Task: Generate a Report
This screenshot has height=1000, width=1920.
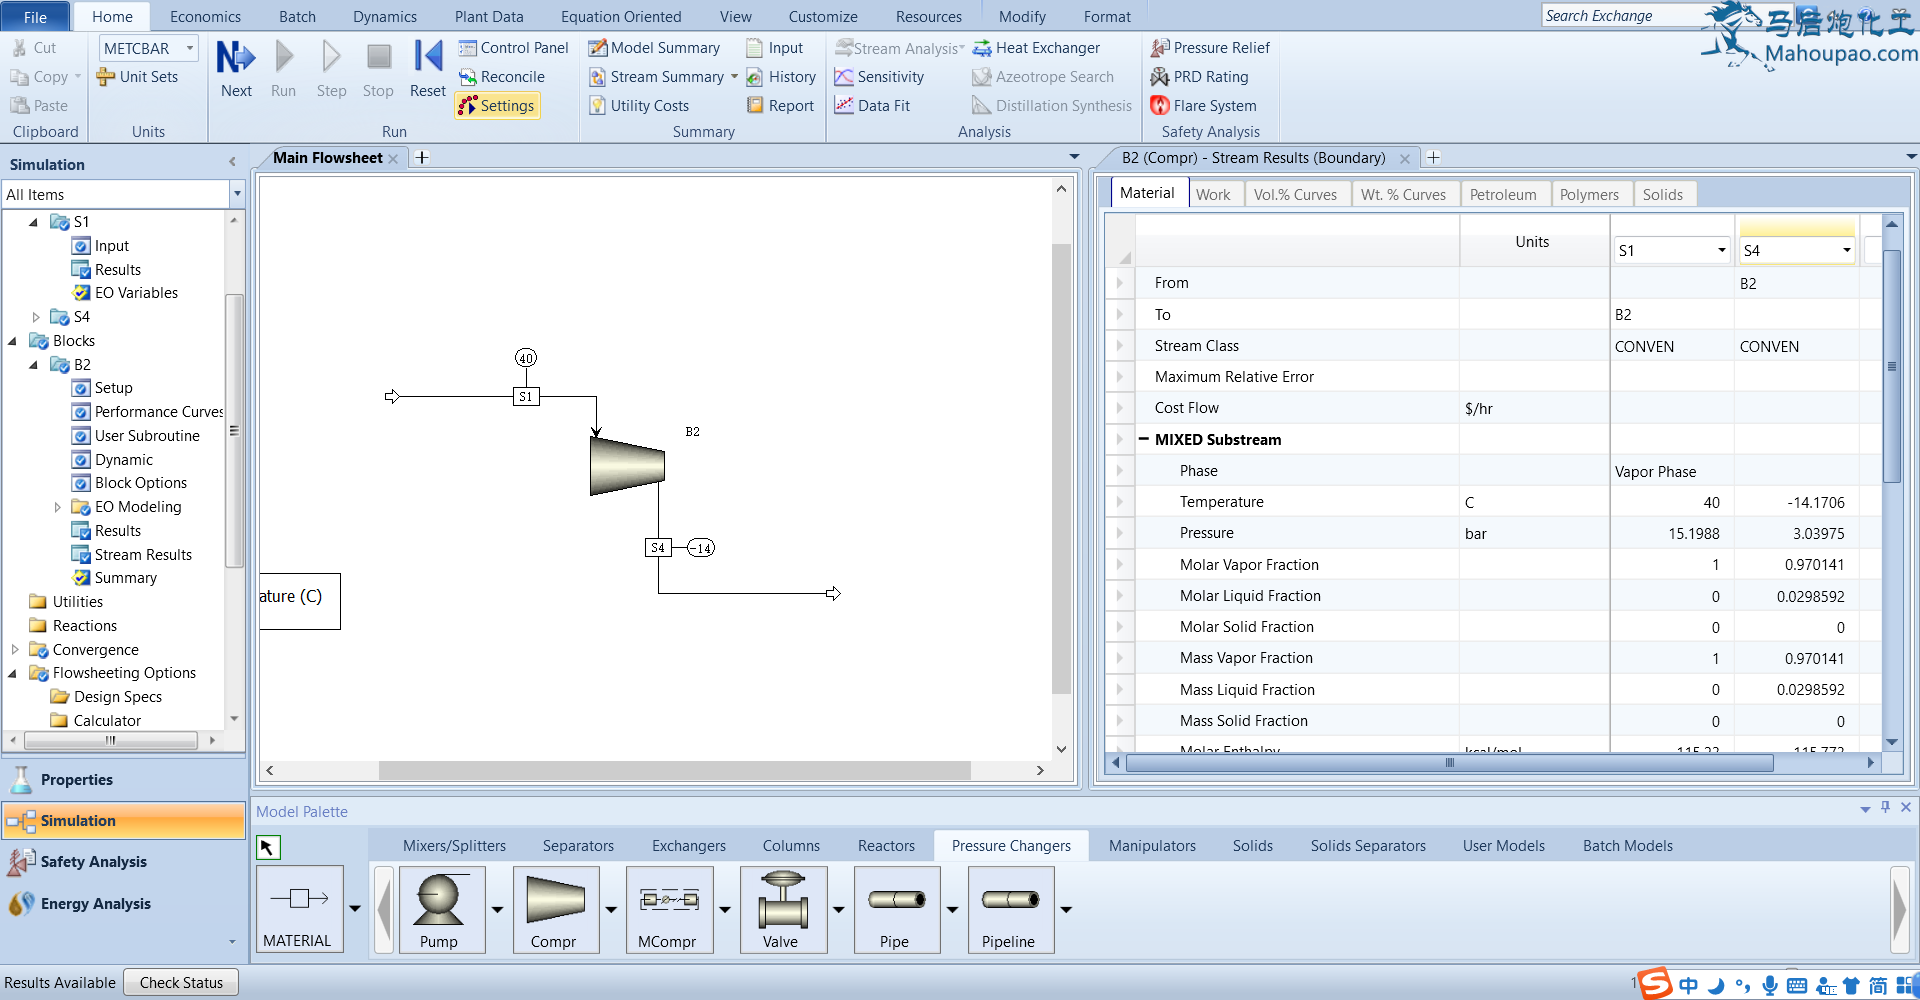Action: (780, 106)
